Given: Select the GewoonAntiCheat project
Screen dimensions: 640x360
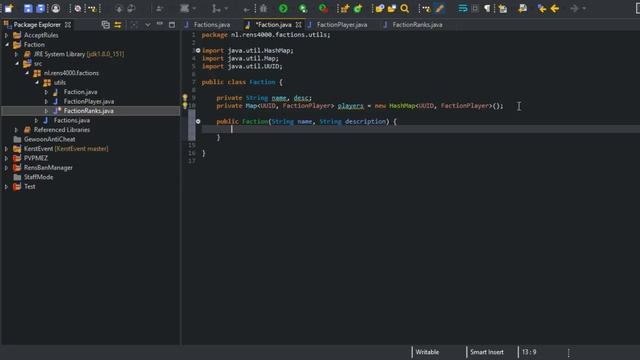Looking at the screenshot, I should 49,139.
